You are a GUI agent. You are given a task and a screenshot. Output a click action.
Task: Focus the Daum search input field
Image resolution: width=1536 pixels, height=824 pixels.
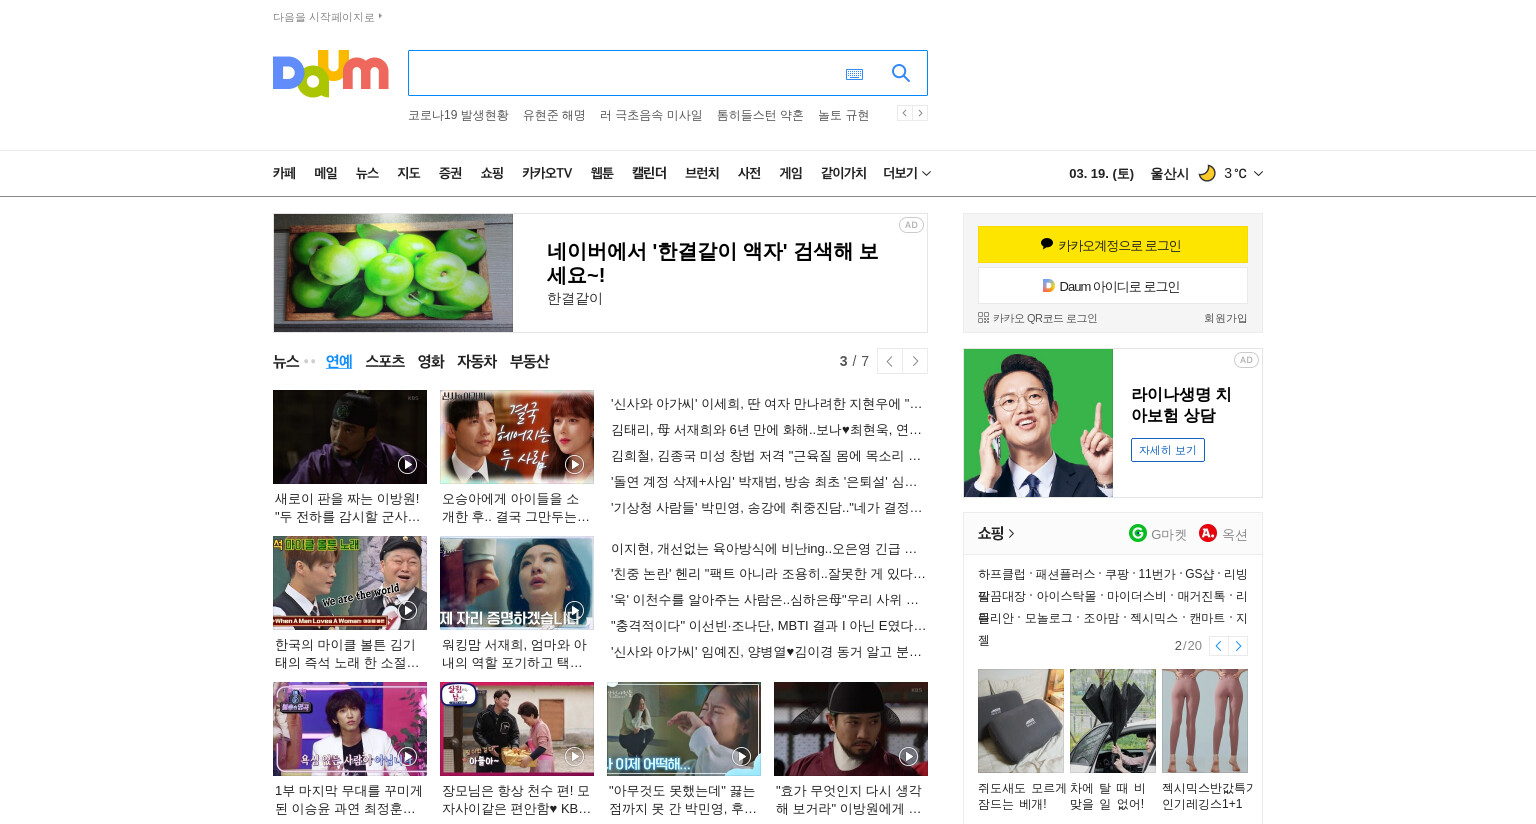625,73
